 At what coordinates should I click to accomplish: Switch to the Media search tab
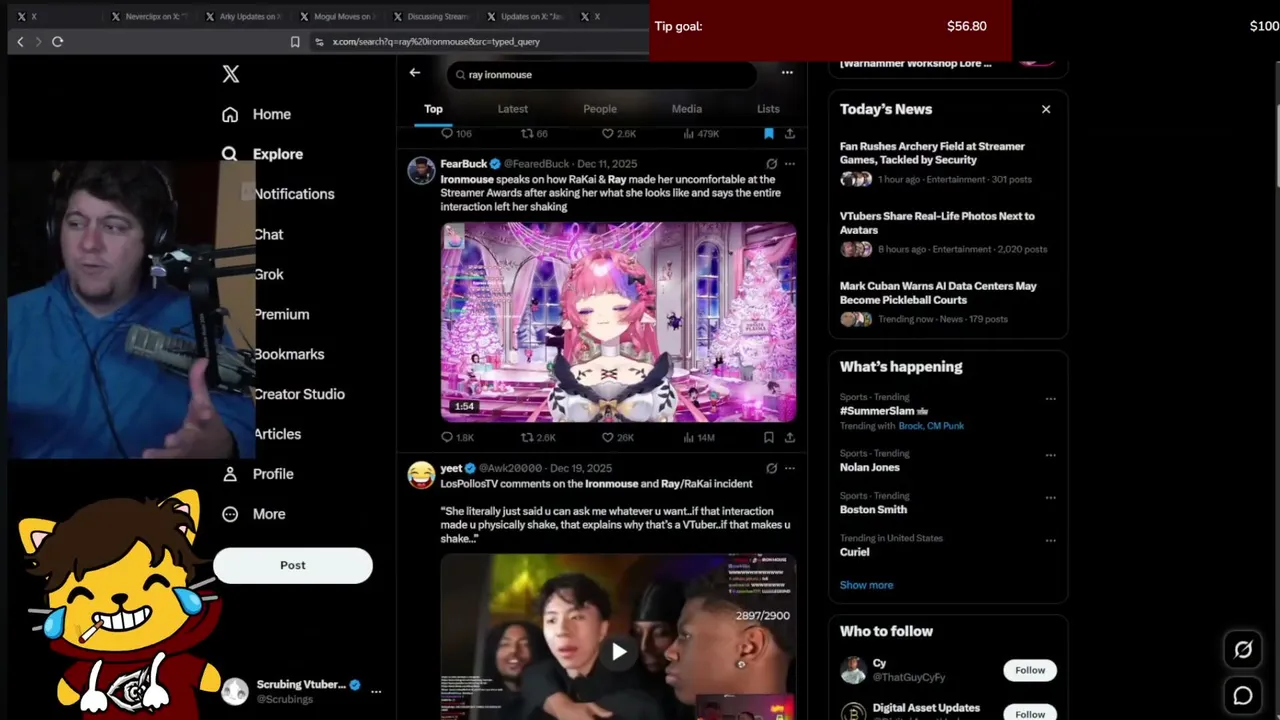click(687, 109)
